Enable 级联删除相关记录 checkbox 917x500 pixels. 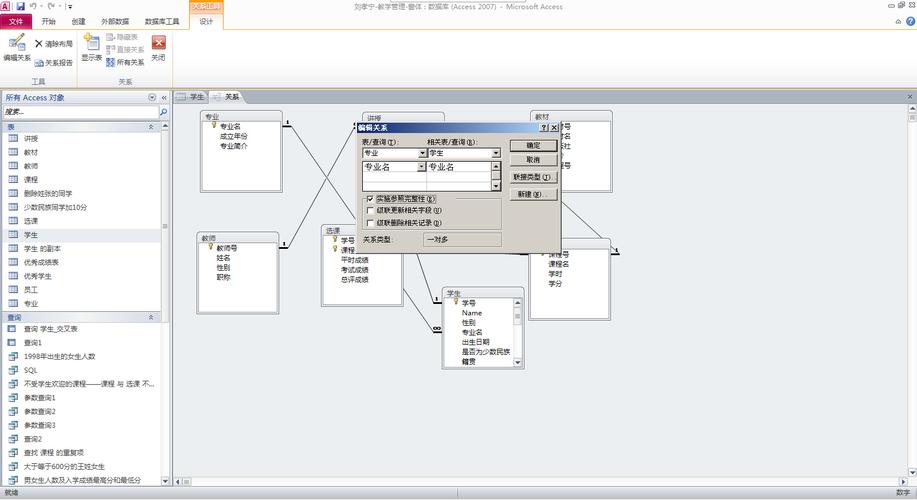click(370, 223)
